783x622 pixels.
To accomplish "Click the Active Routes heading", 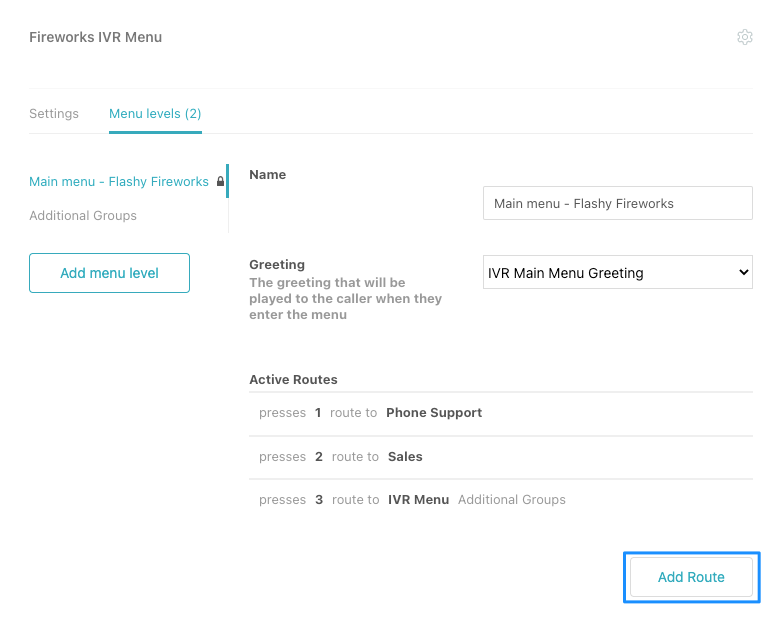I will coord(293,380).
